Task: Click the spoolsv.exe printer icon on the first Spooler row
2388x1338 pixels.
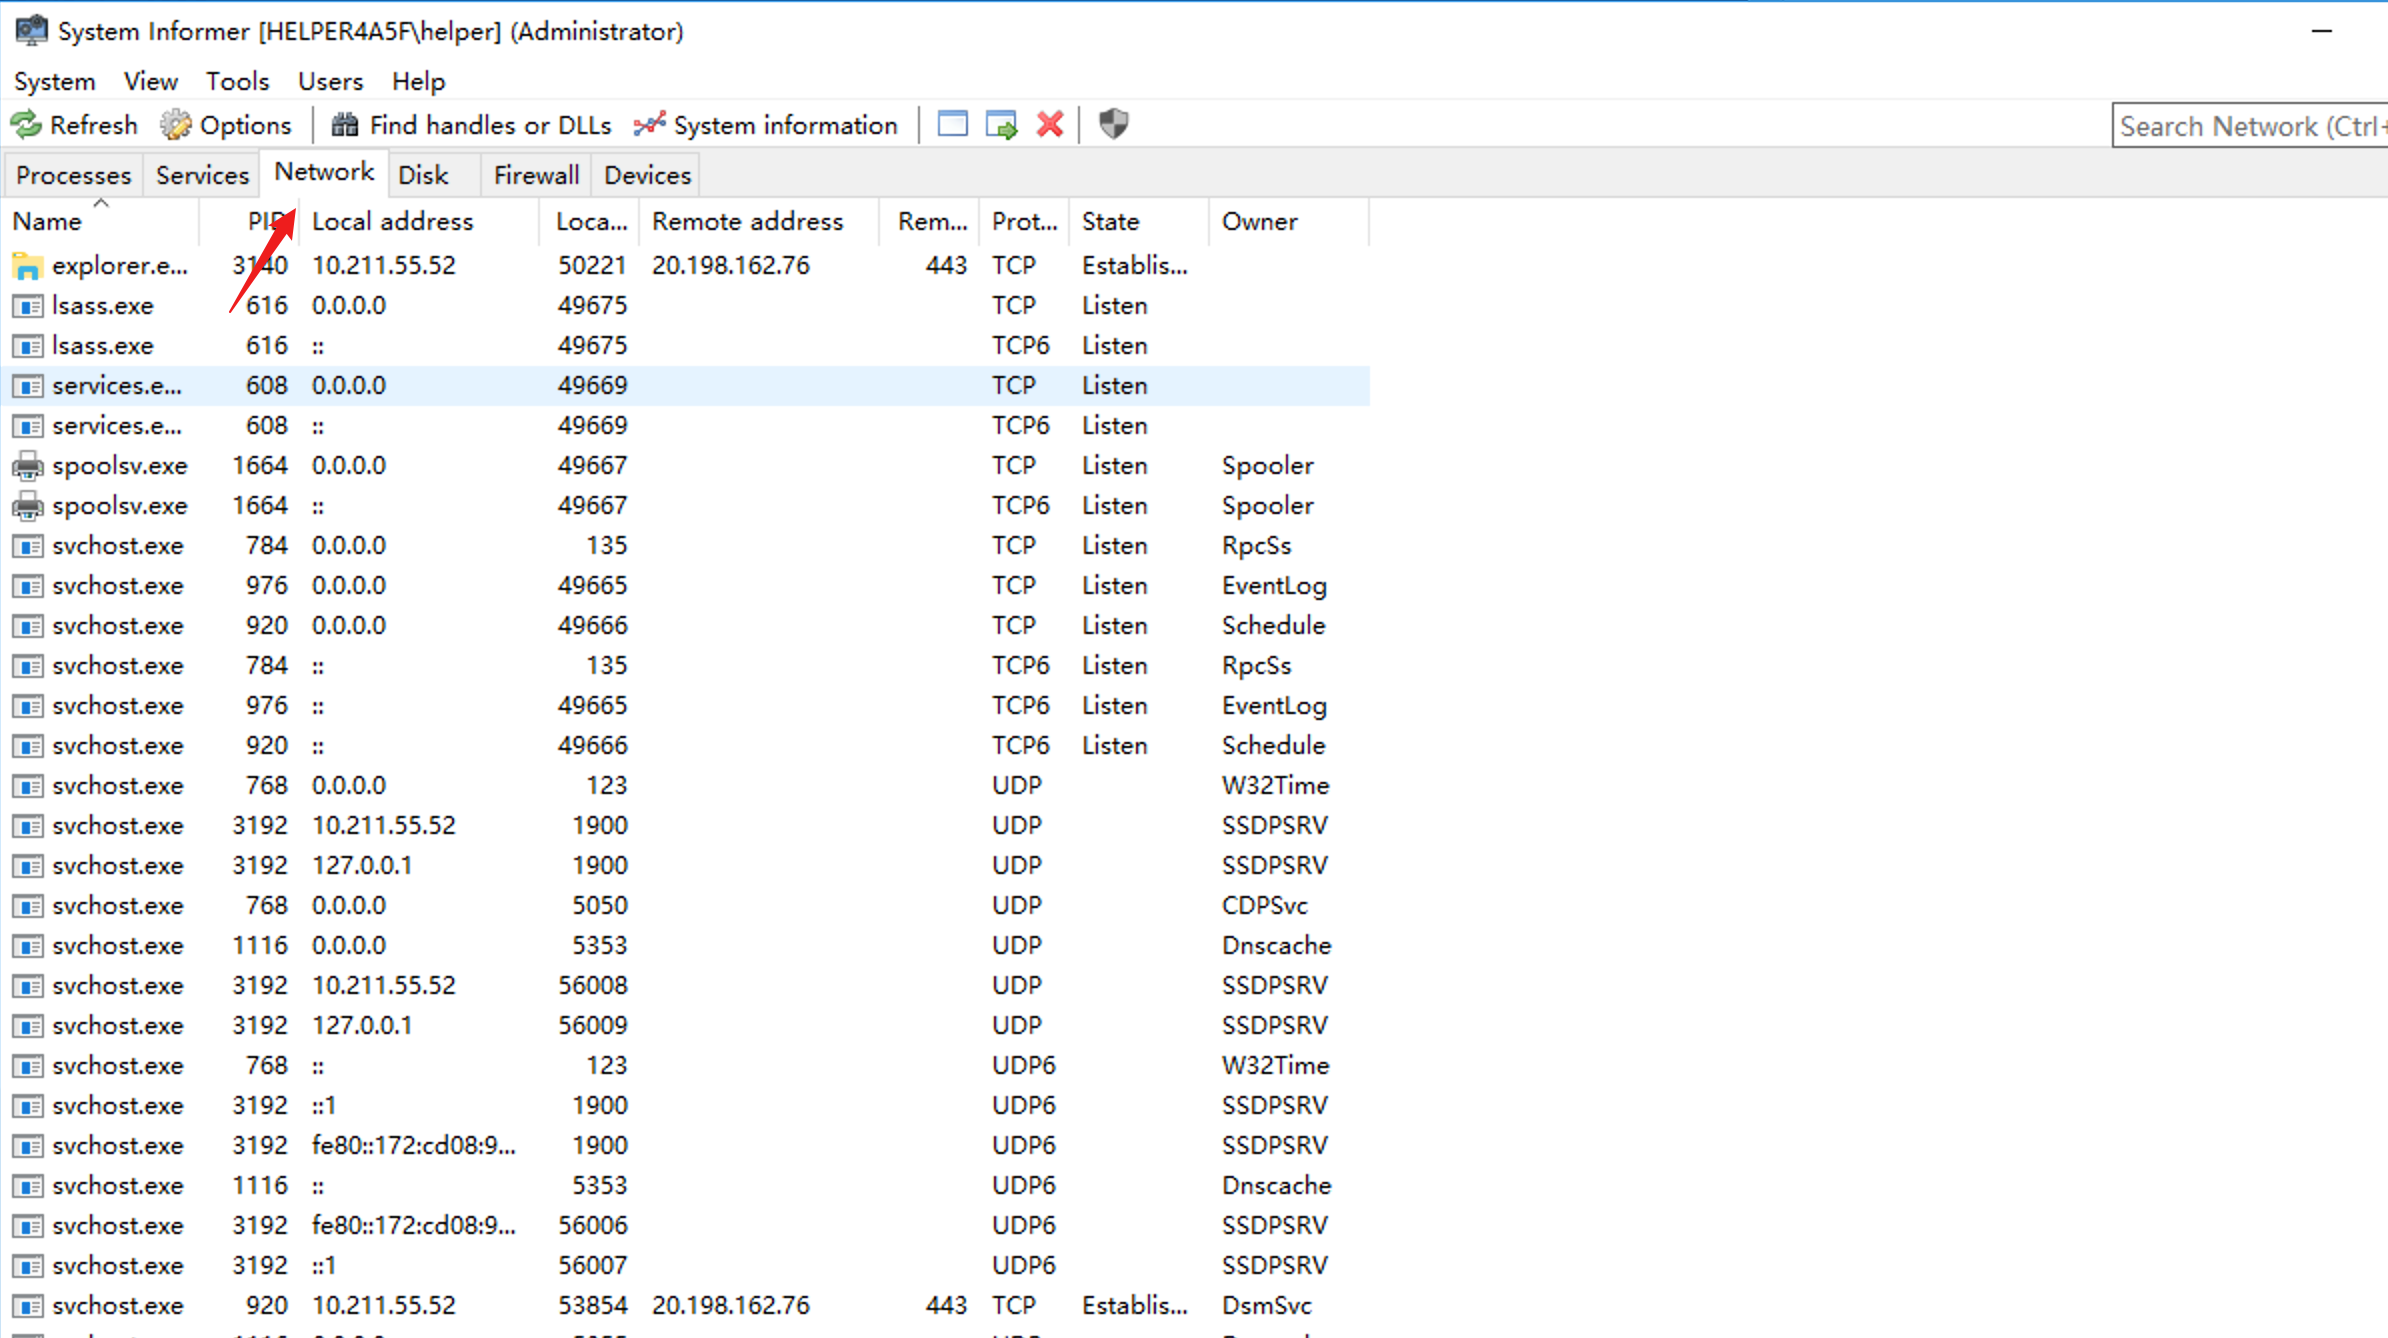Action: [27, 466]
